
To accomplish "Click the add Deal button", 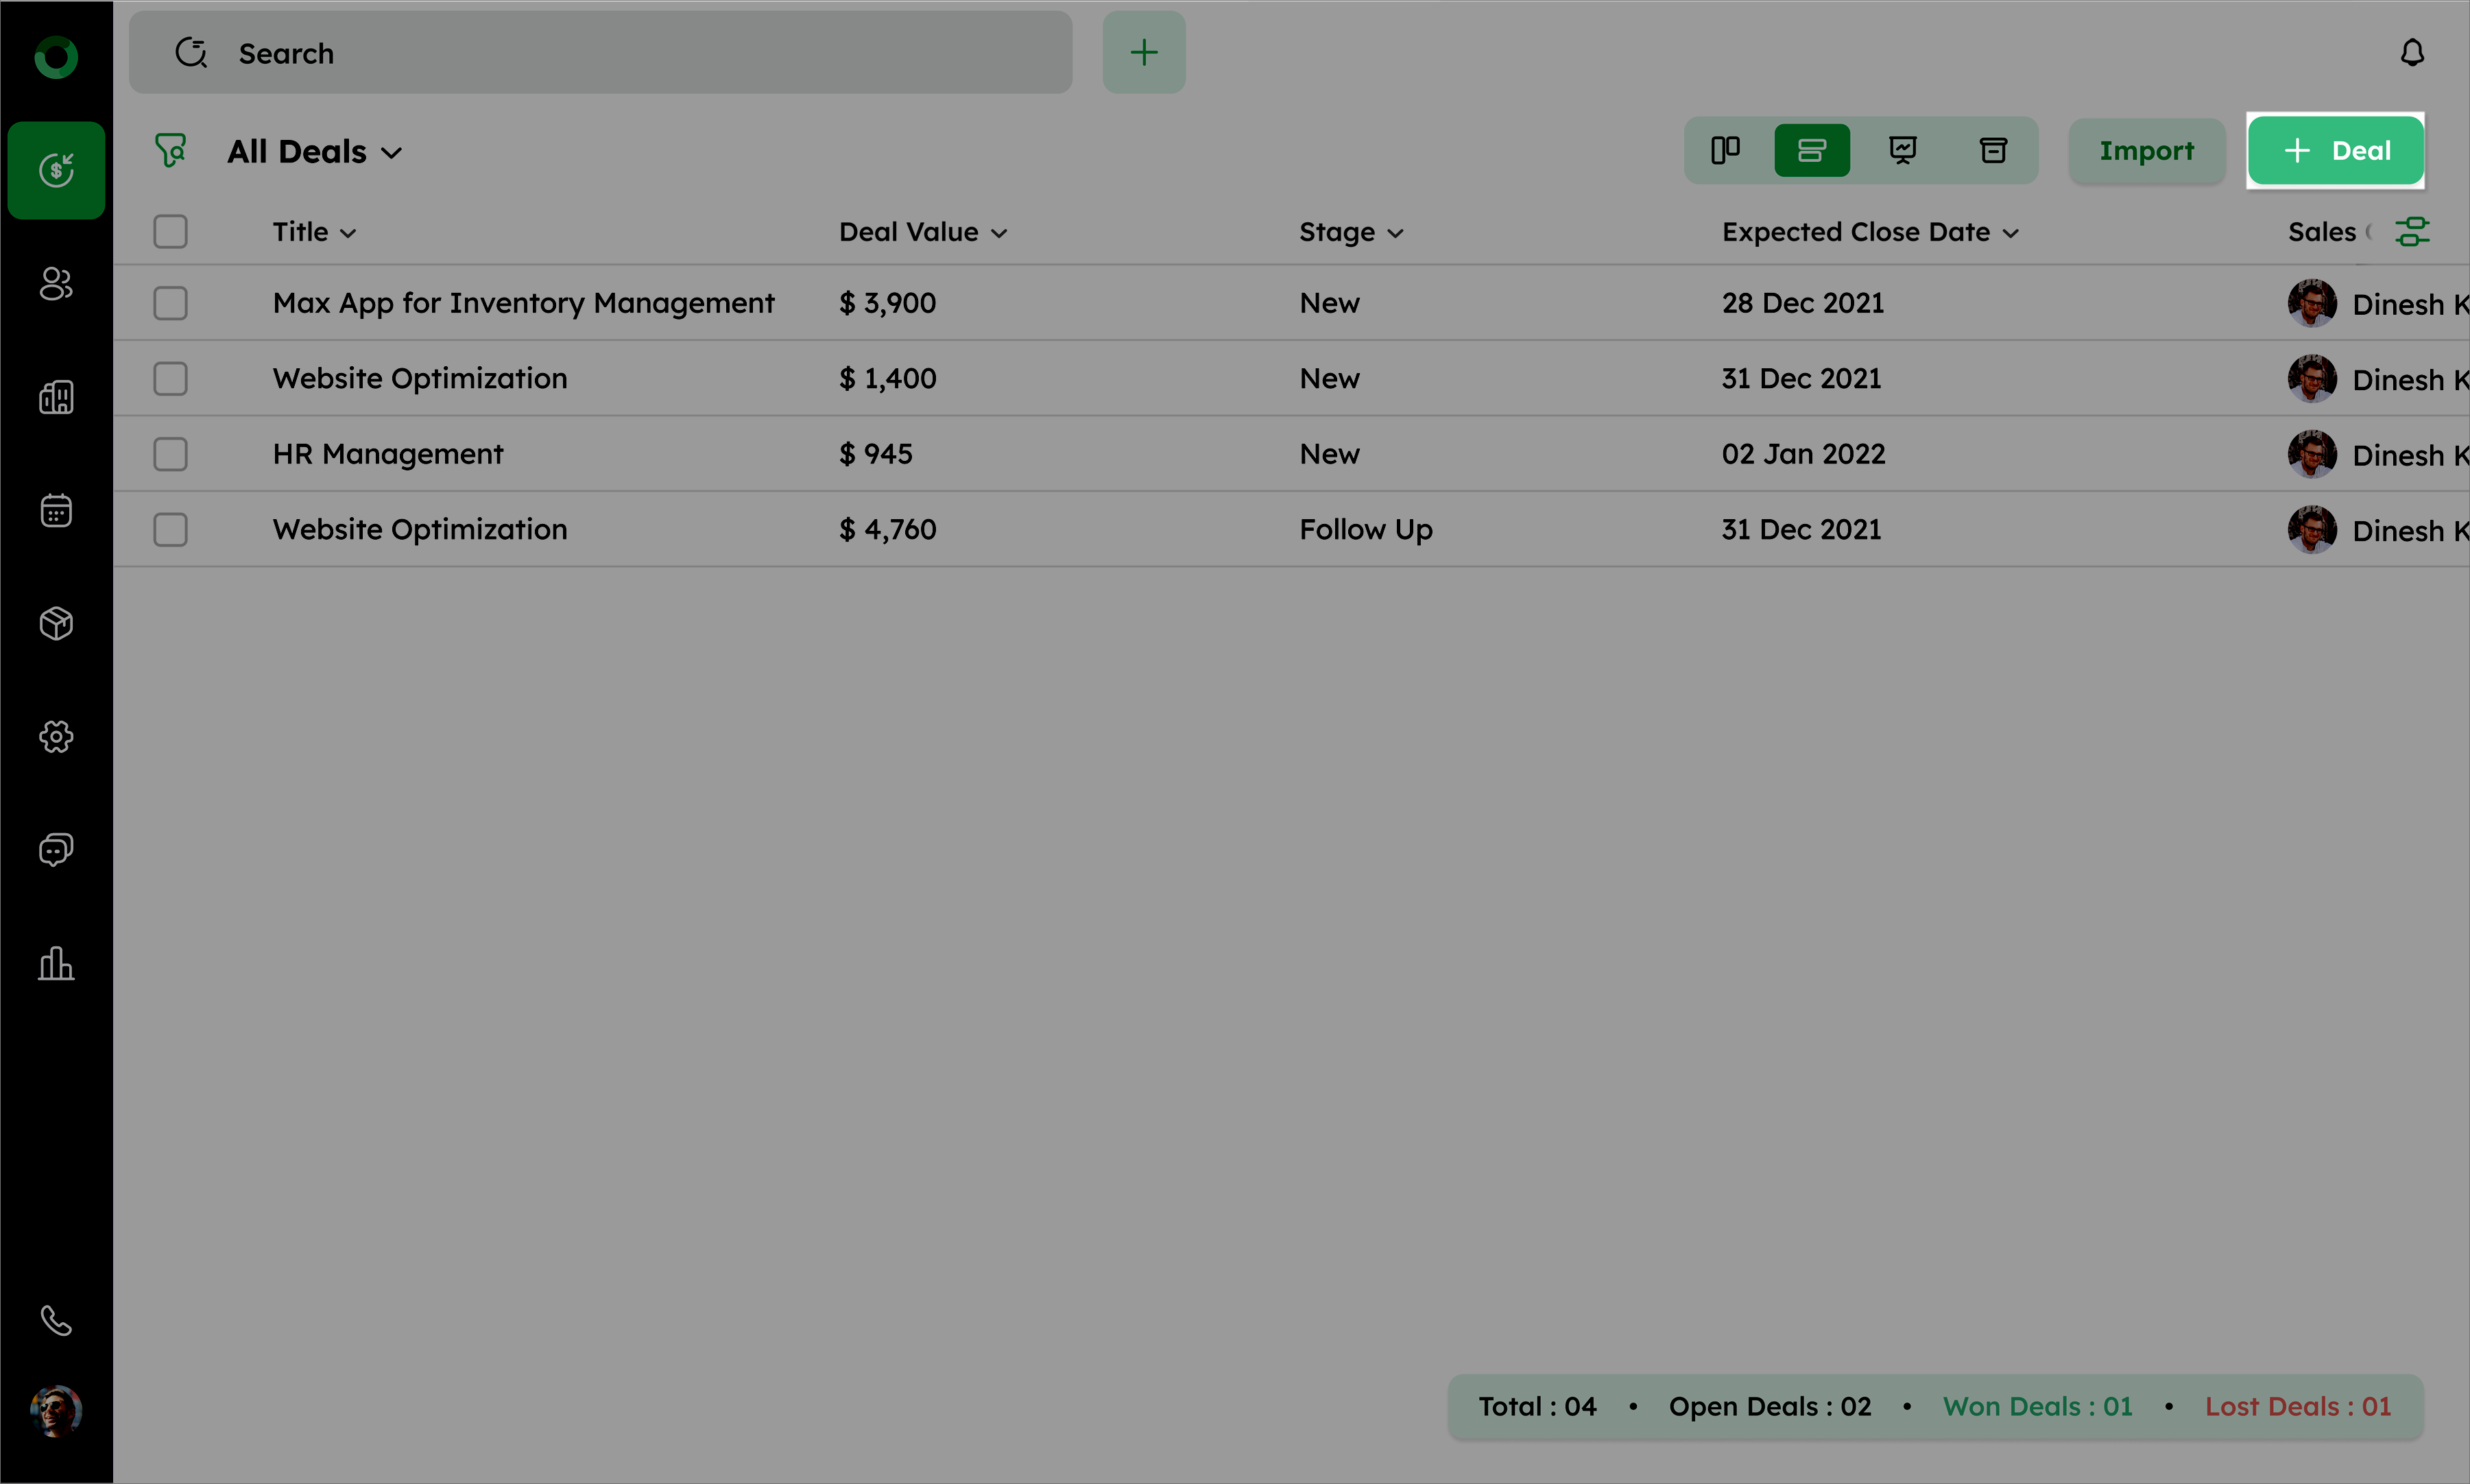I will click(2335, 151).
